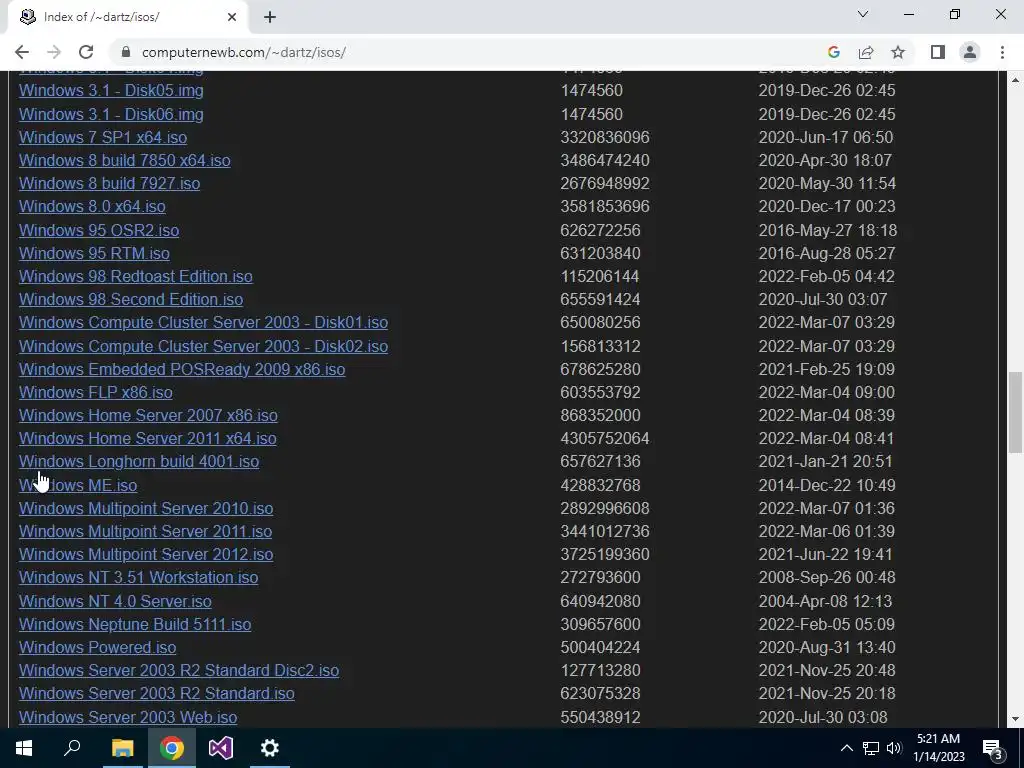Image resolution: width=1024 pixels, height=768 pixels.
Task: Toggle the browser side panel
Action: [938, 52]
